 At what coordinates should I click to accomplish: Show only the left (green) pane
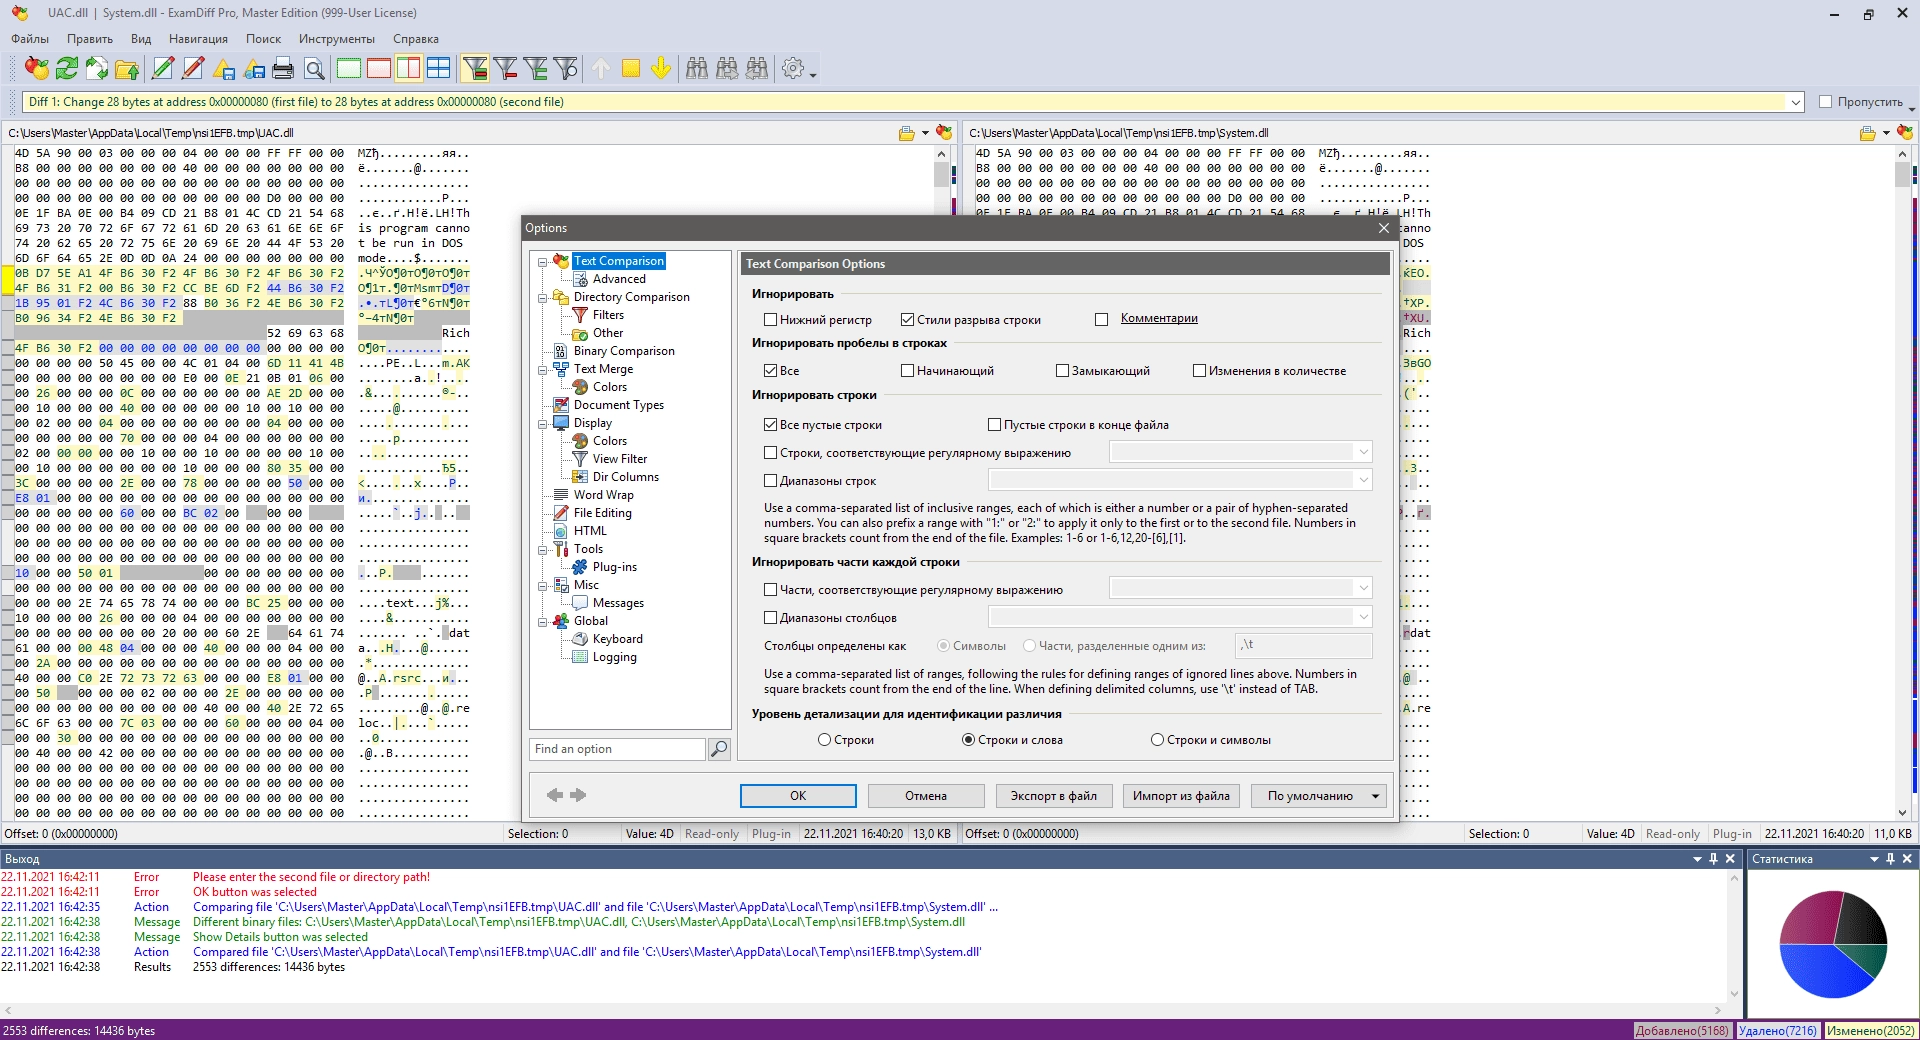point(349,68)
